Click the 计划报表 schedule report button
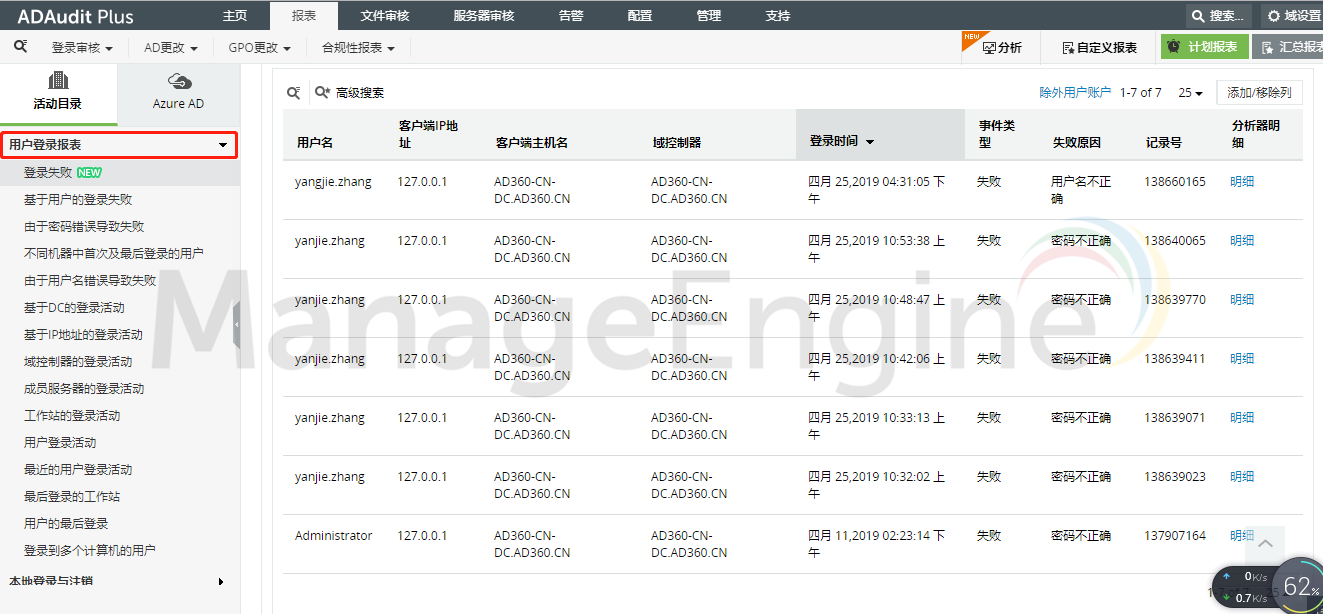The image size is (1323, 614). 1204,47
